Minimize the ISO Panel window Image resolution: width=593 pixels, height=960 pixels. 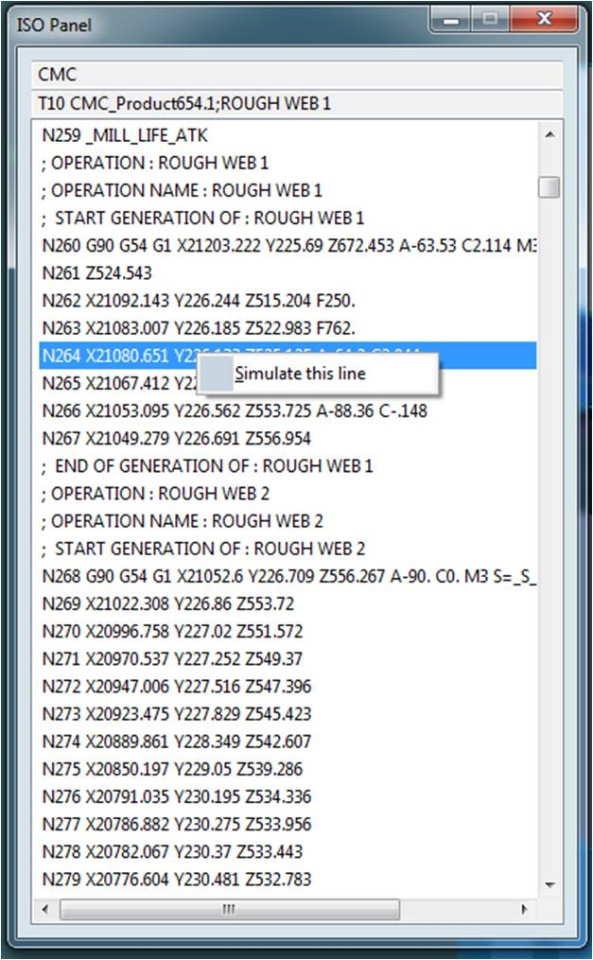(x=451, y=21)
